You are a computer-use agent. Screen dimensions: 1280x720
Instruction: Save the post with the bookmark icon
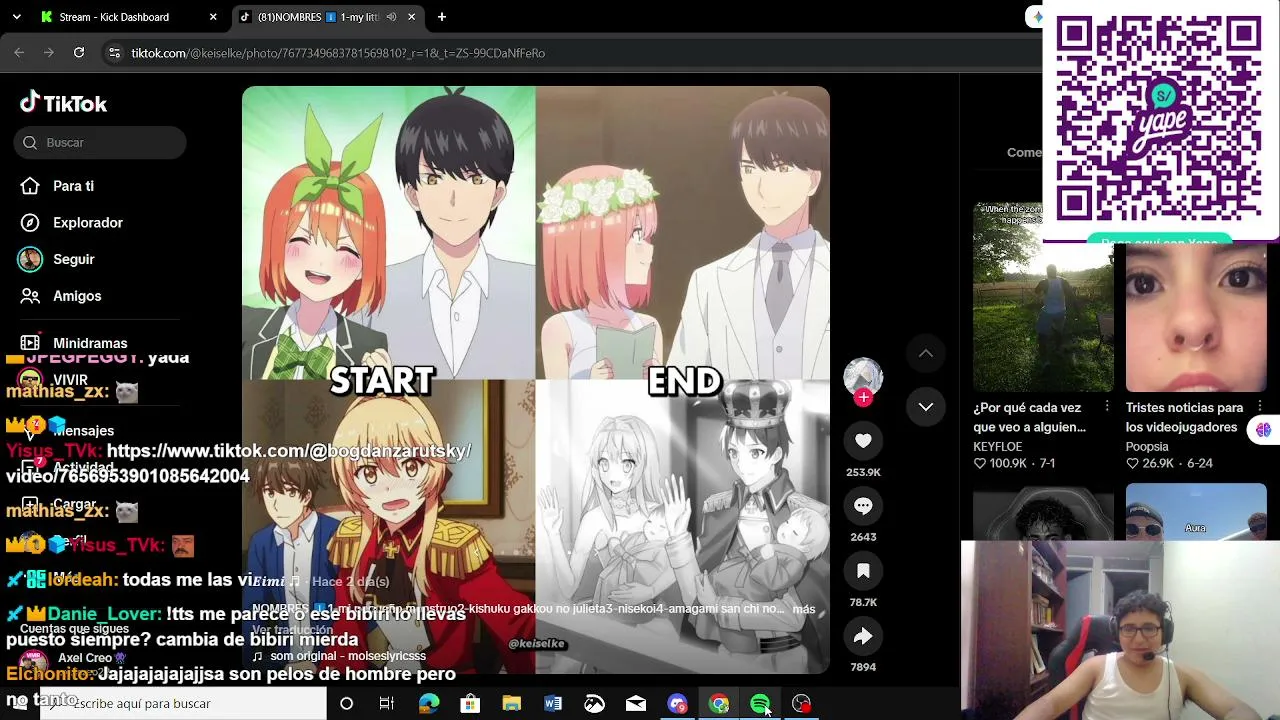click(863, 571)
